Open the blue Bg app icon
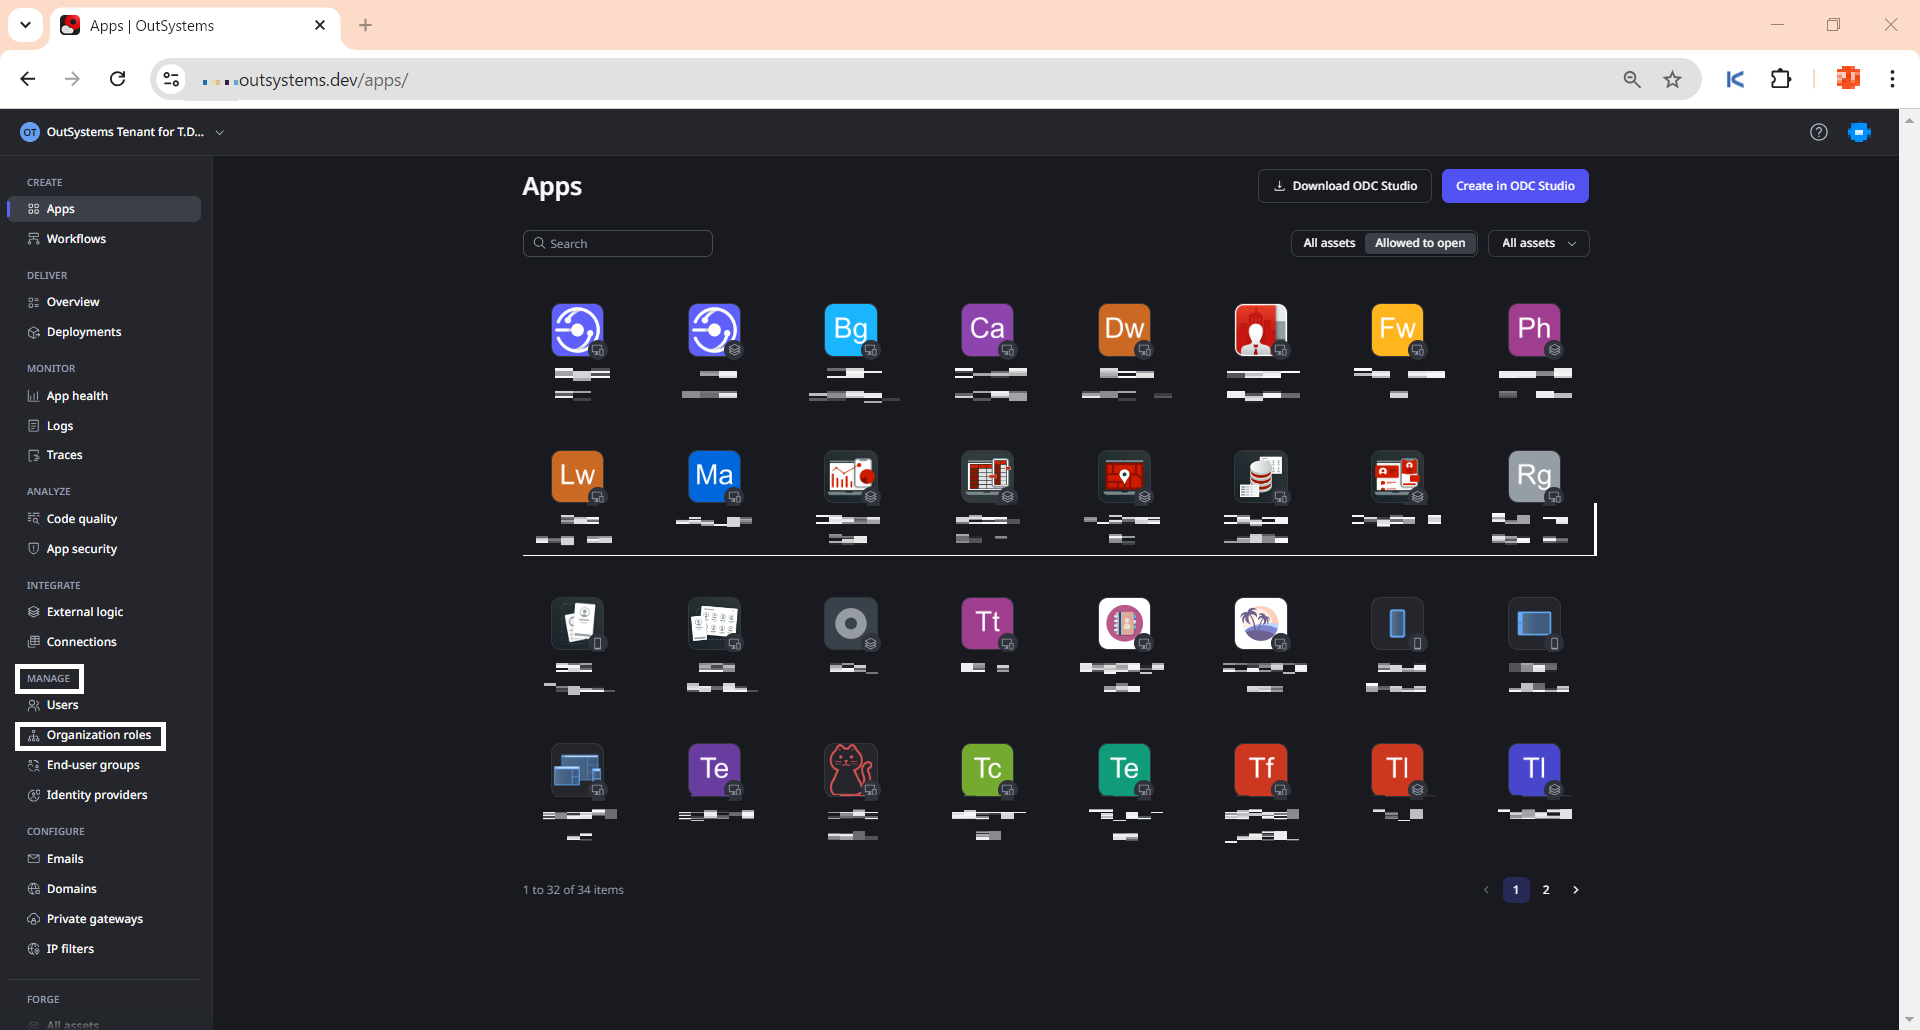 (850, 329)
